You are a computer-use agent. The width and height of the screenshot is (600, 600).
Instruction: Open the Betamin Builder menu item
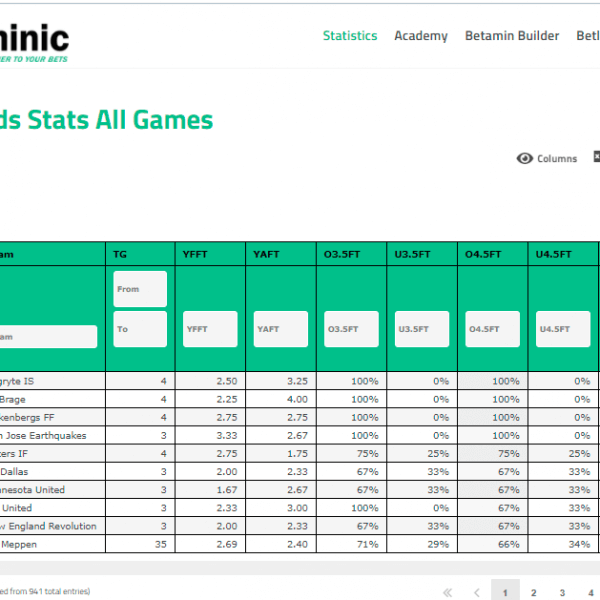click(x=512, y=36)
